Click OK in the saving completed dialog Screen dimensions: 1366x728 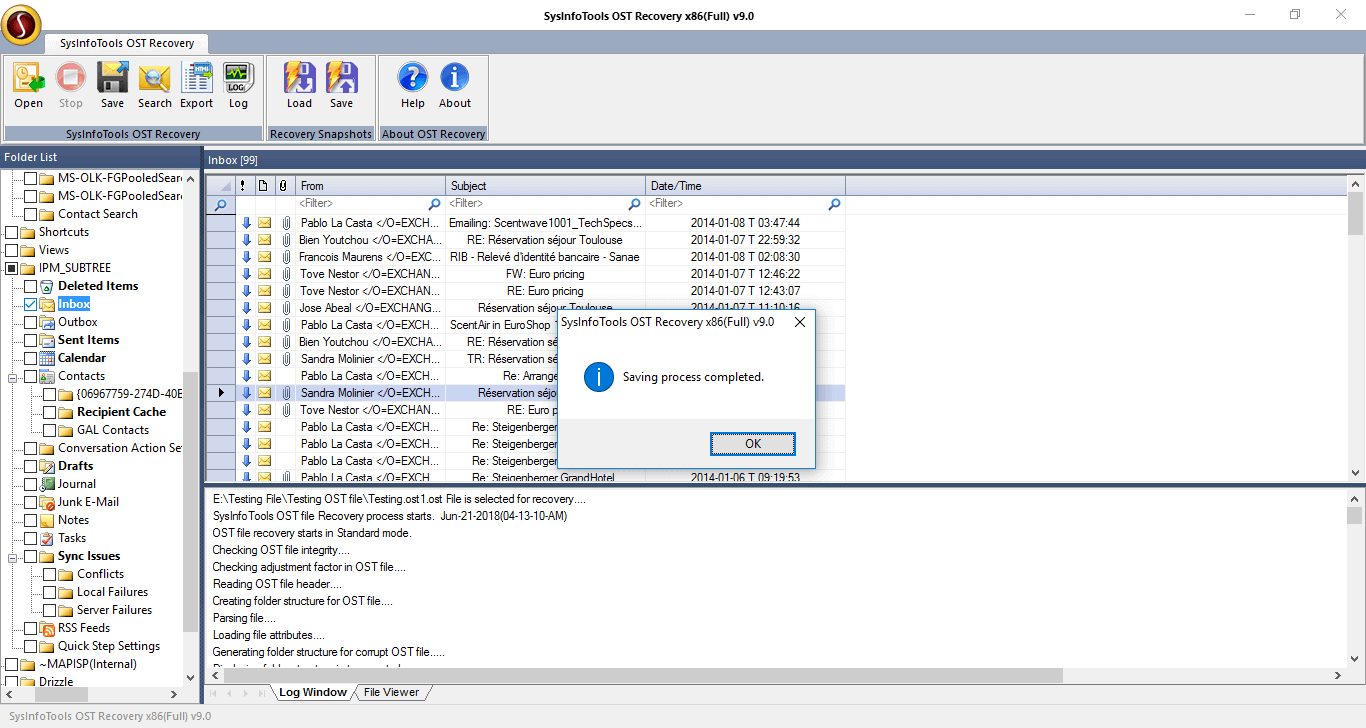point(753,443)
